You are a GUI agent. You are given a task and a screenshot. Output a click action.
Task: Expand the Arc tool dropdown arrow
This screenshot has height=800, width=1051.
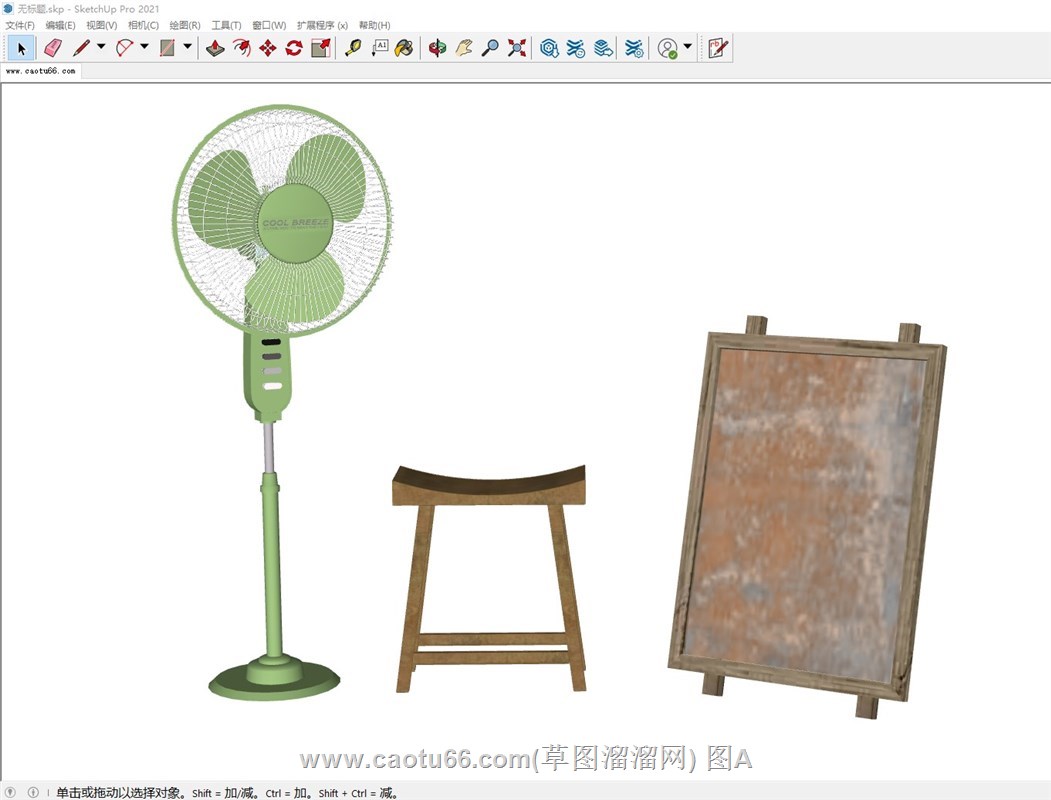(144, 47)
